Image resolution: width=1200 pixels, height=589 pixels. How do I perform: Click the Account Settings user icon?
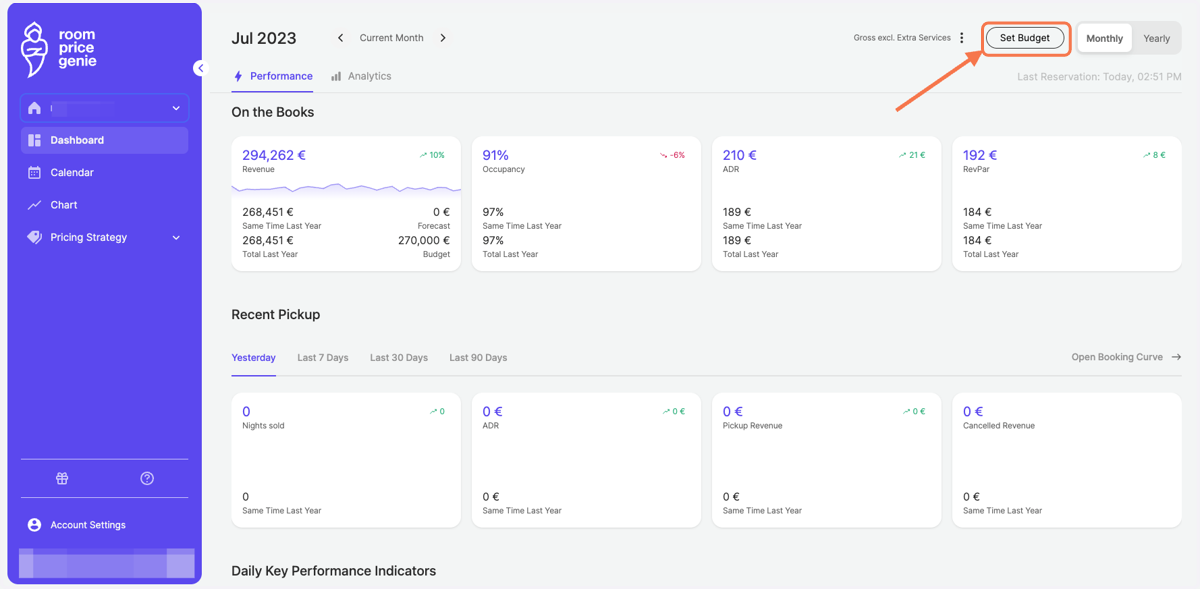point(34,525)
